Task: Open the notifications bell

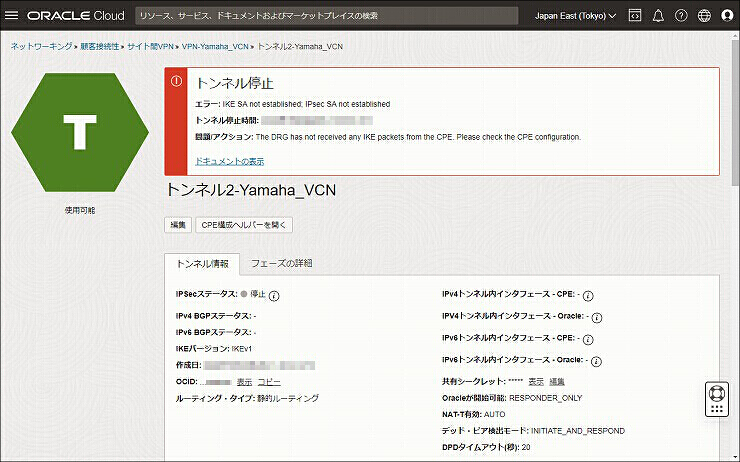Action: 658,16
